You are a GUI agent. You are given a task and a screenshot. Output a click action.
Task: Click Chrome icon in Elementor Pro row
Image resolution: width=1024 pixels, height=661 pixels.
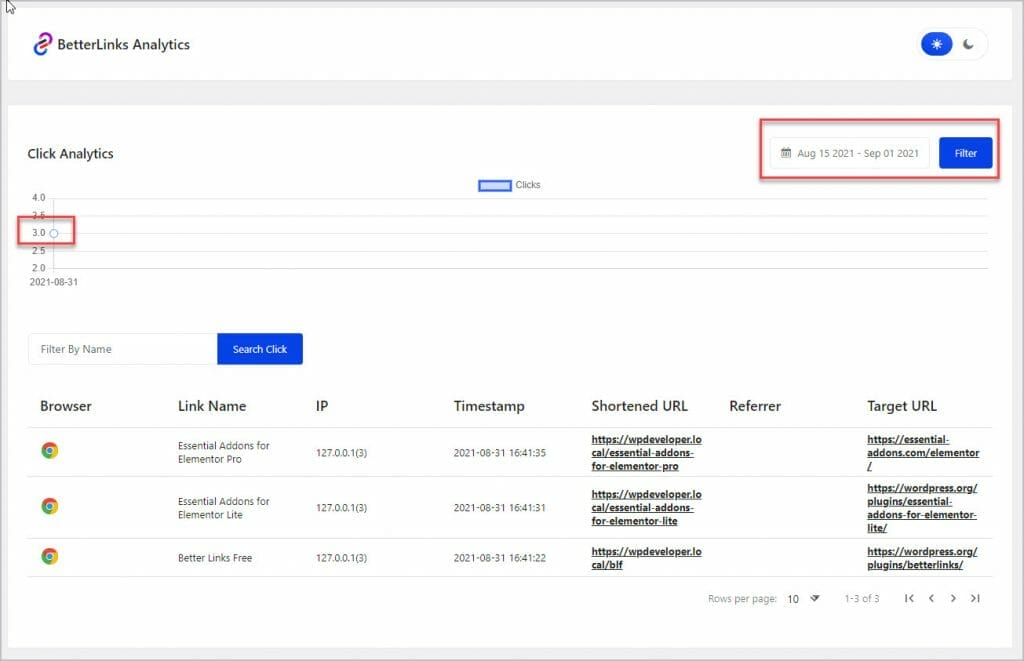point(50,451)
